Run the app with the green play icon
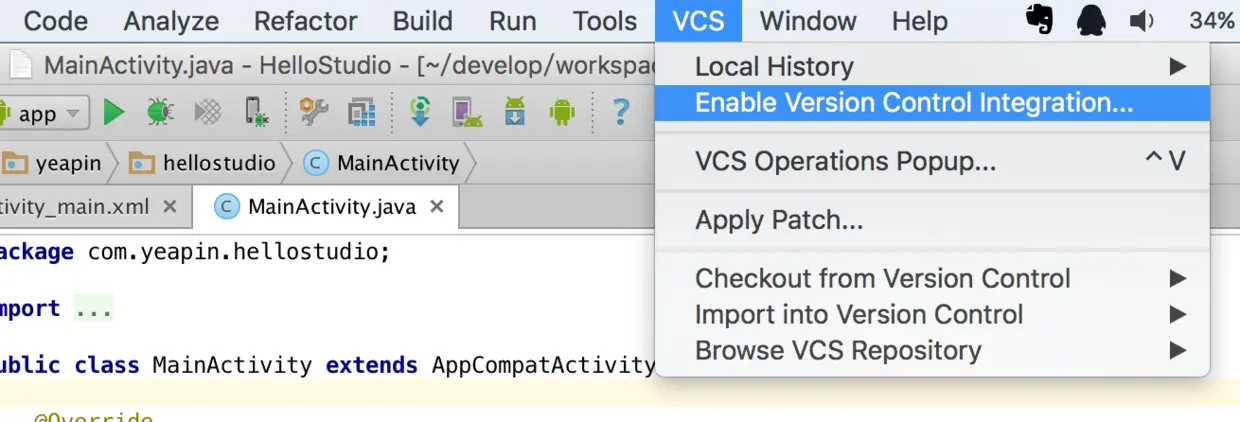Viewport: 1240px width, 422px height. tap(114, 112)
